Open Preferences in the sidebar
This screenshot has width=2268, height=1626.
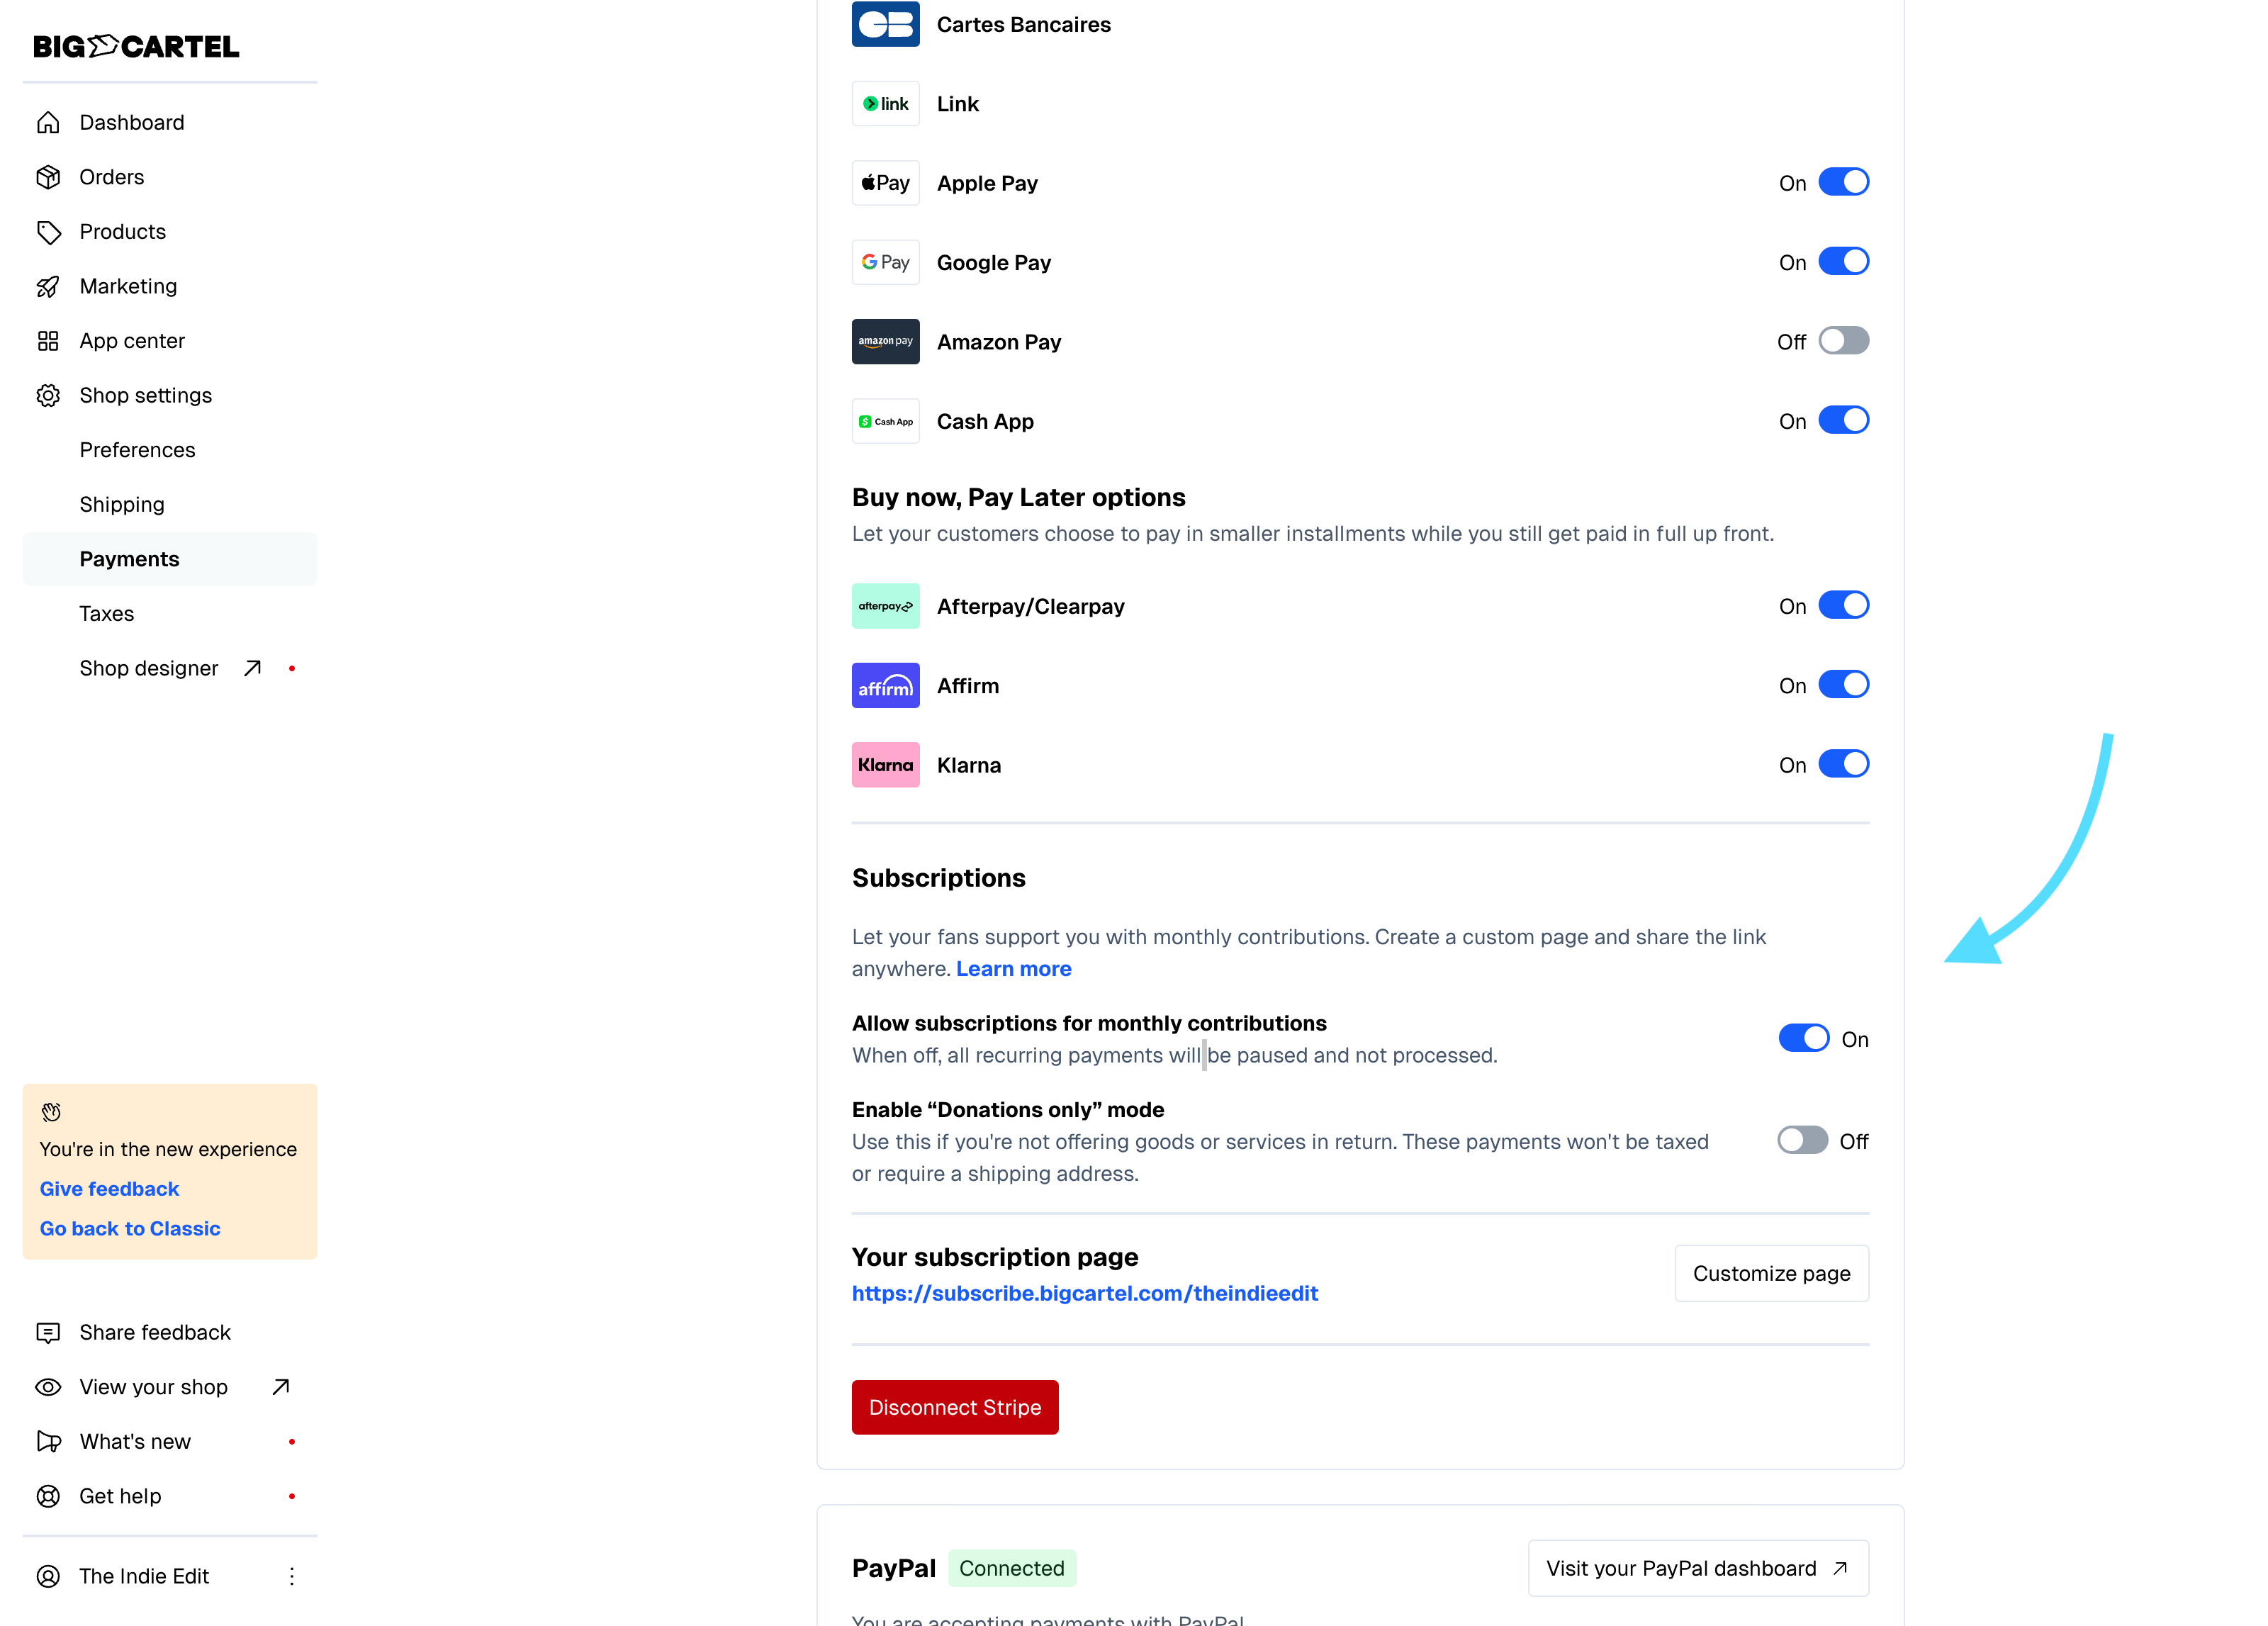[137, 450]
